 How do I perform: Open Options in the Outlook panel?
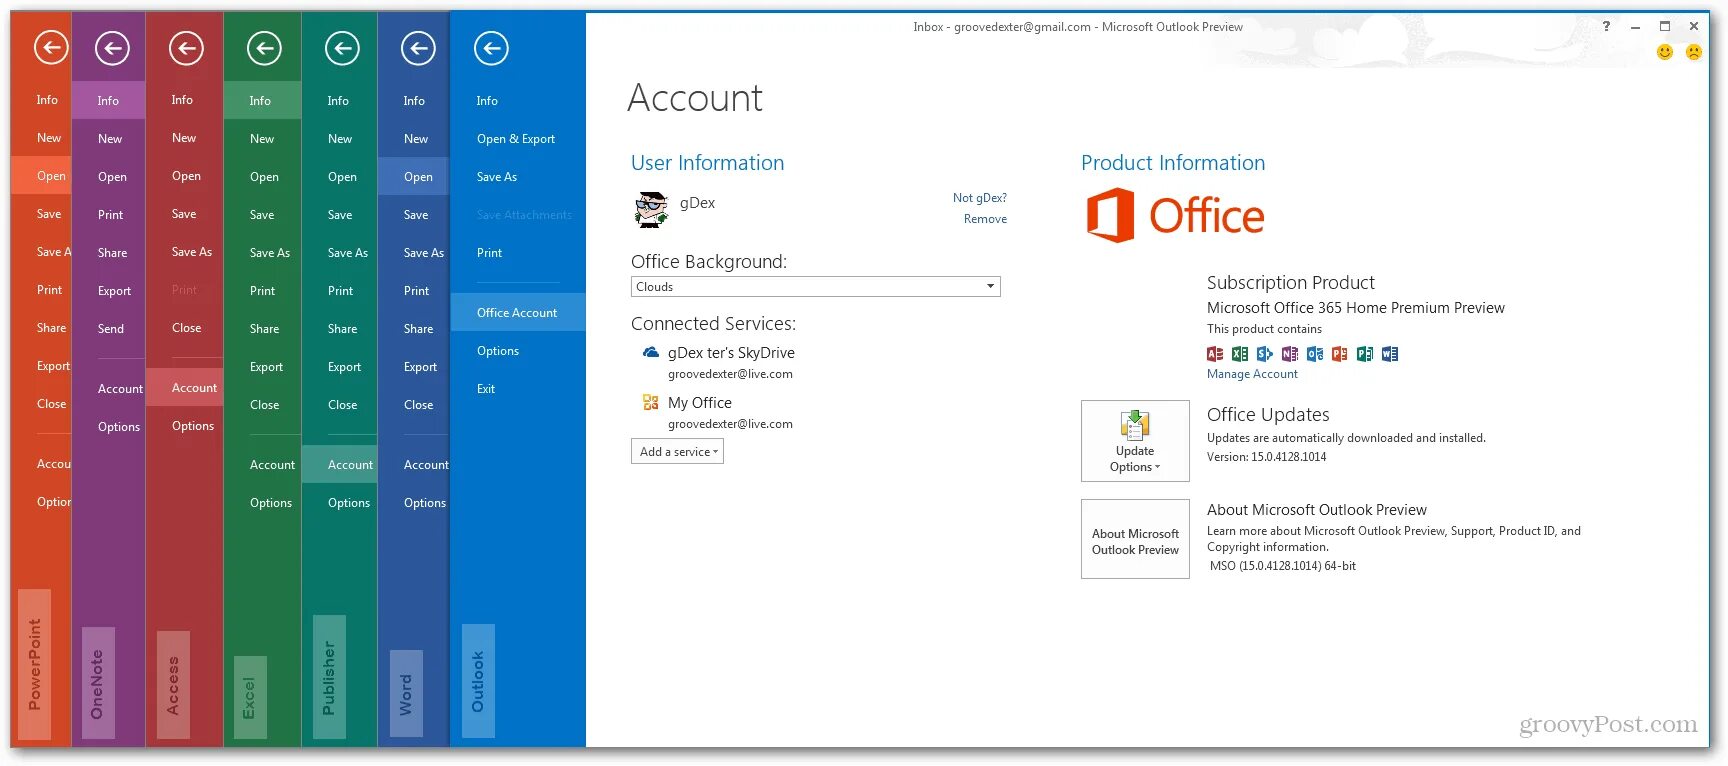pyautogui.click(x=498, y=351)
